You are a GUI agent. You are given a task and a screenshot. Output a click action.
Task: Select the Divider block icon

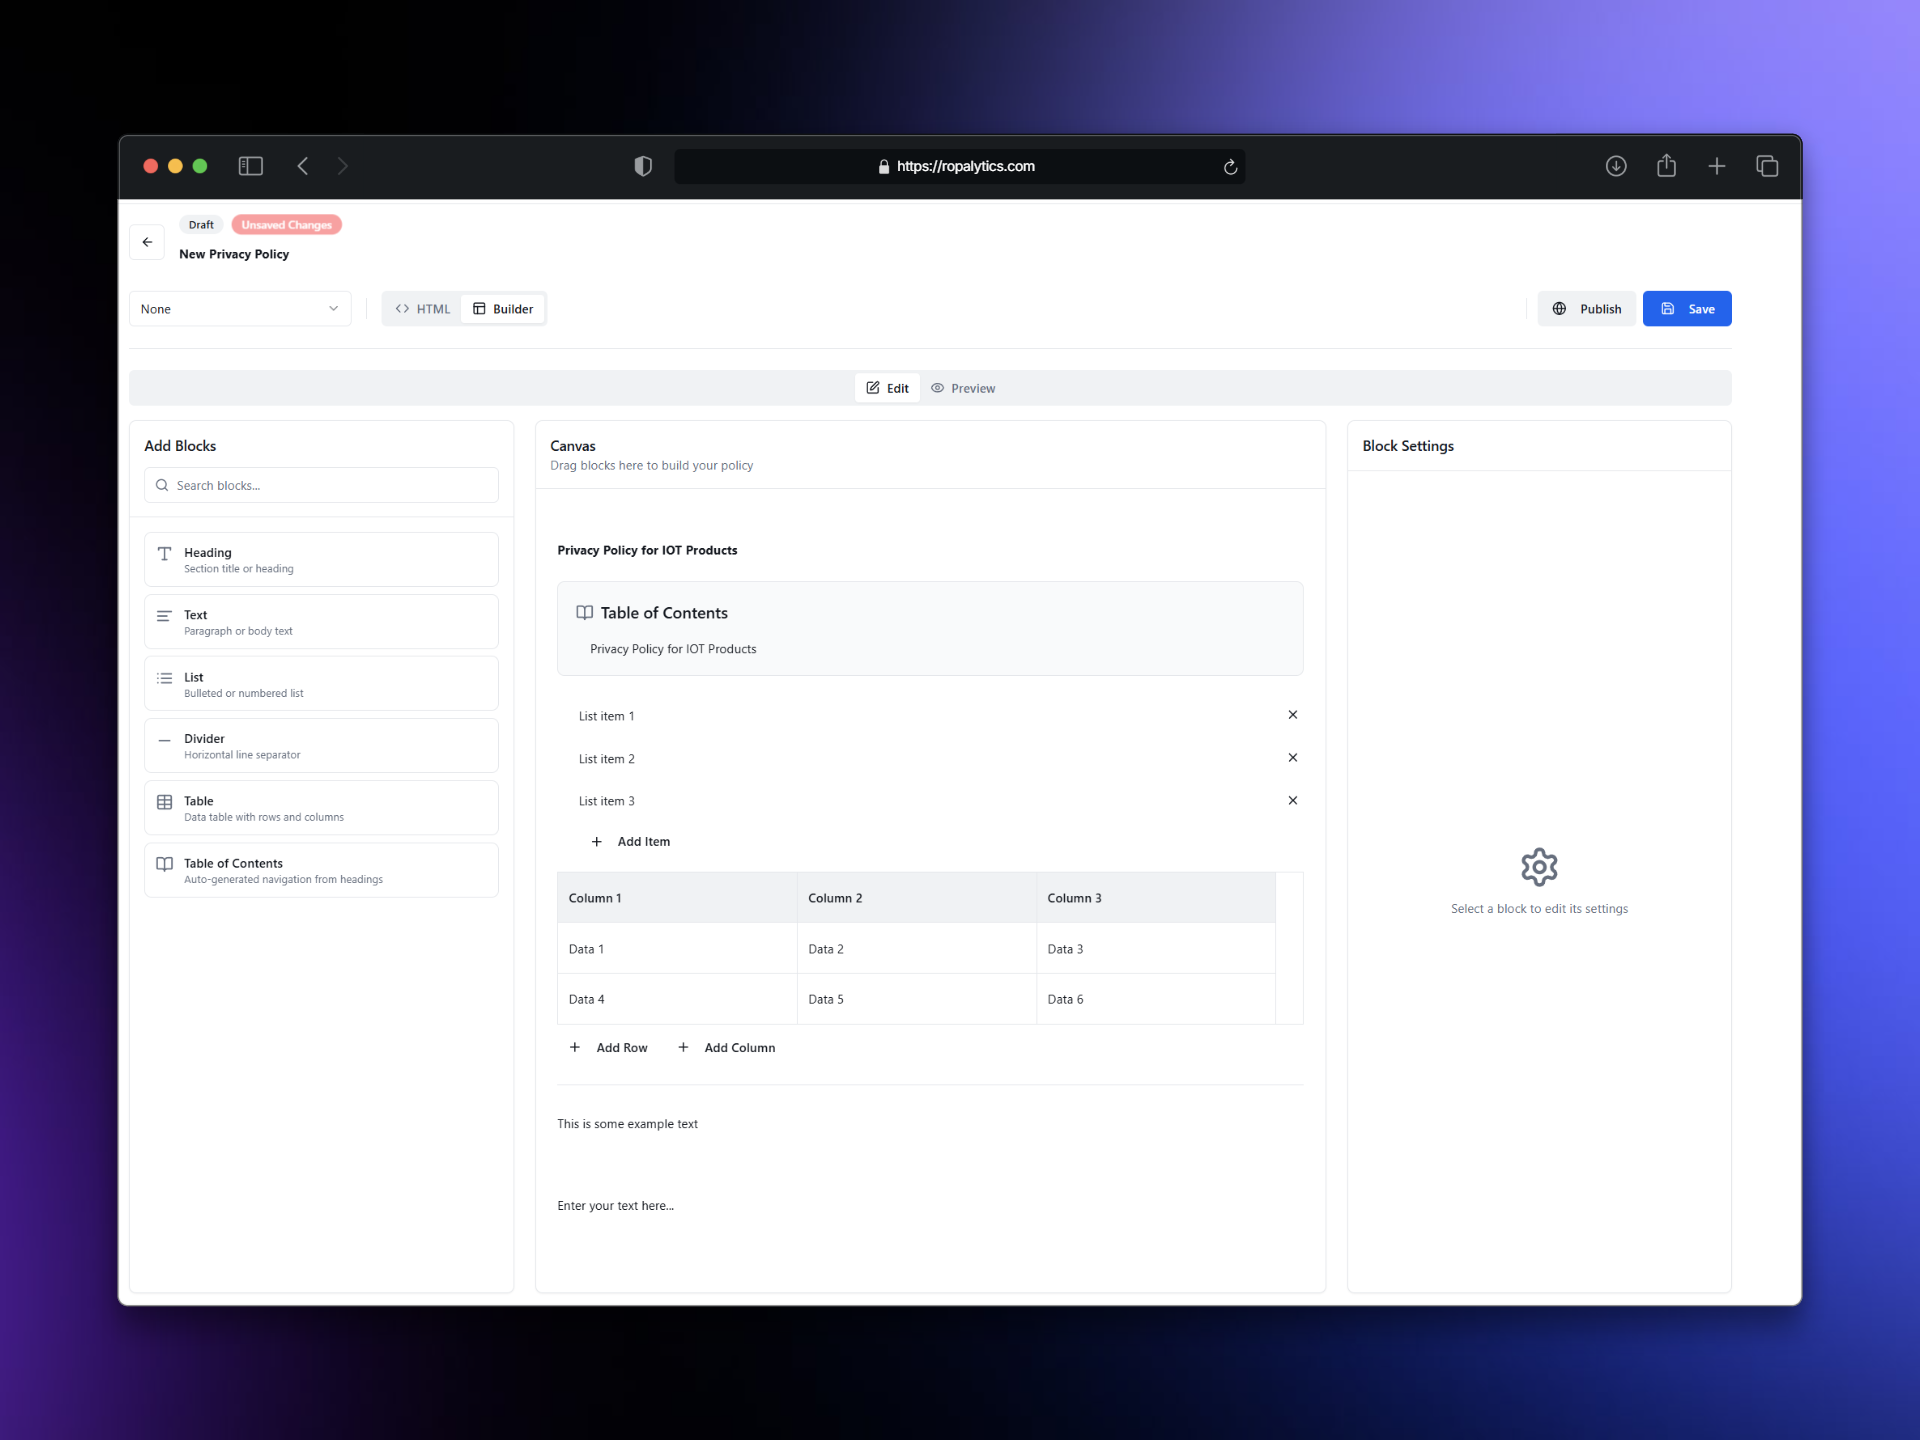164,741
